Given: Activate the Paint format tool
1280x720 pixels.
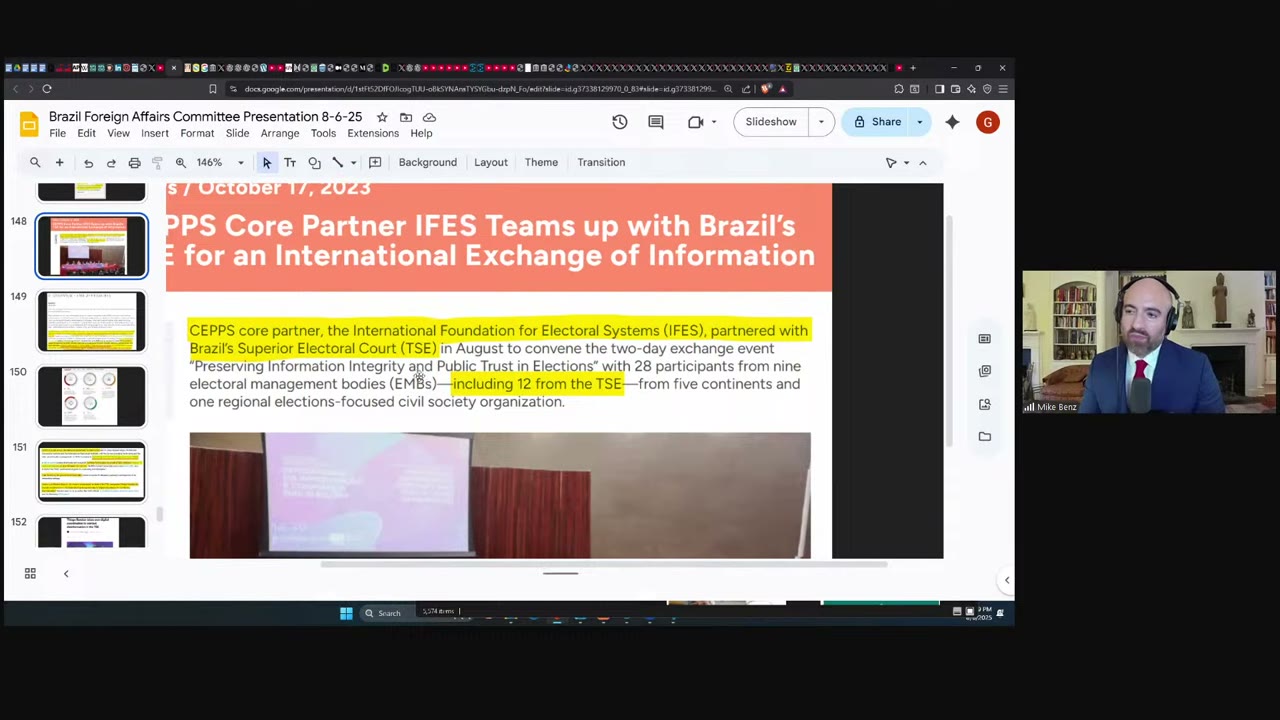Looking at the screenshot, I should click(157, 163).
